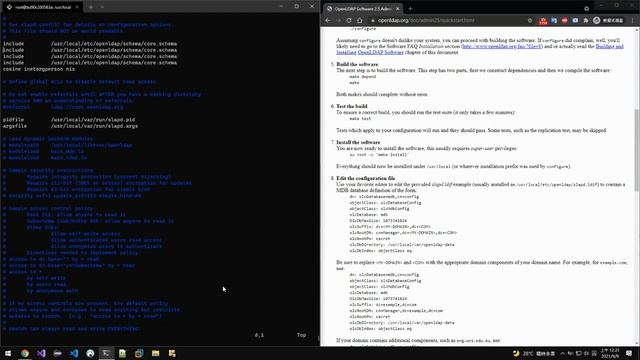Select the terminal session tab
640x360 pixels.
click(x=42, y=7)
